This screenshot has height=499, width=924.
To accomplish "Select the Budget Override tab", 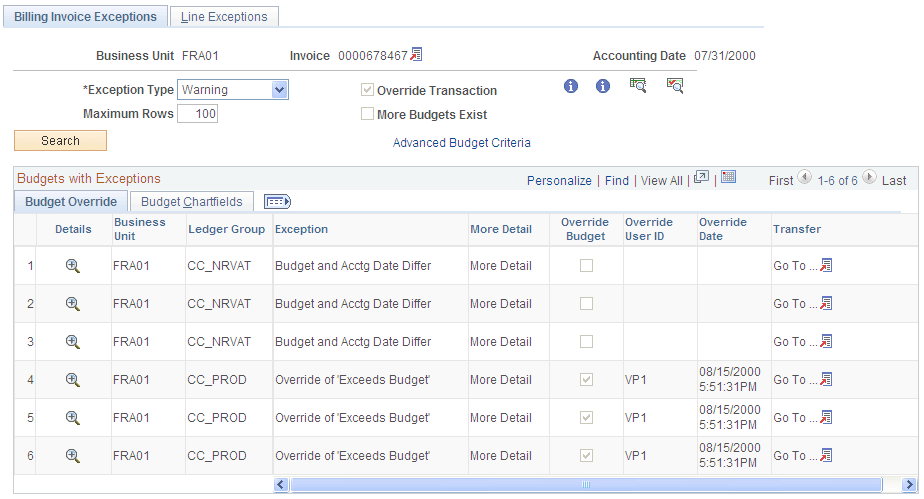I will [x=71, y=201].
